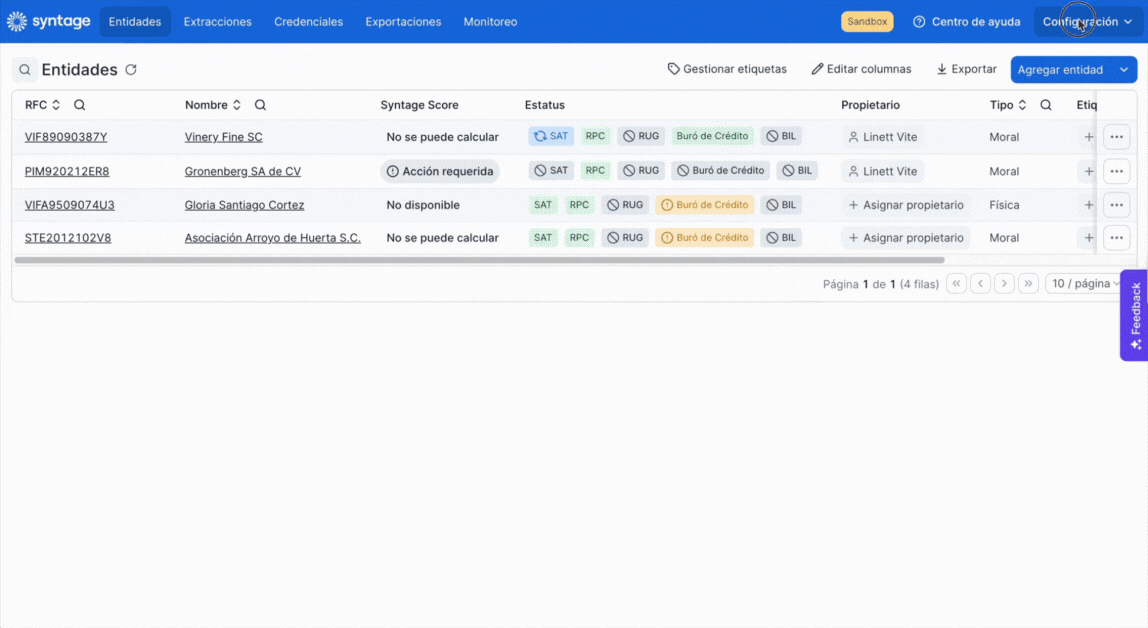Go to next page button

1004,283
